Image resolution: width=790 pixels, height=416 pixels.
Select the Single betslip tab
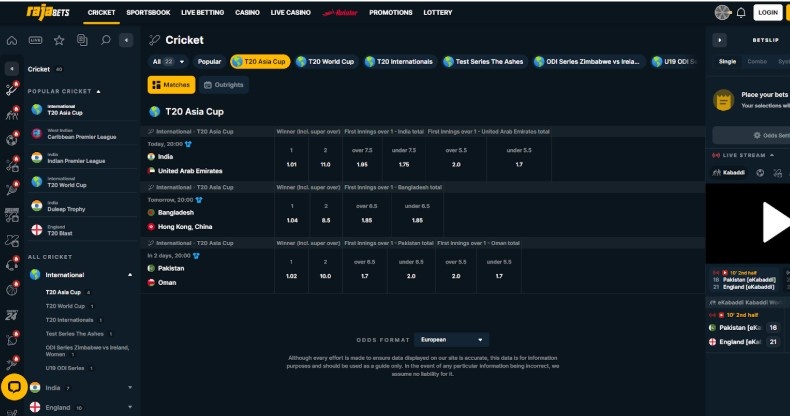727,61
